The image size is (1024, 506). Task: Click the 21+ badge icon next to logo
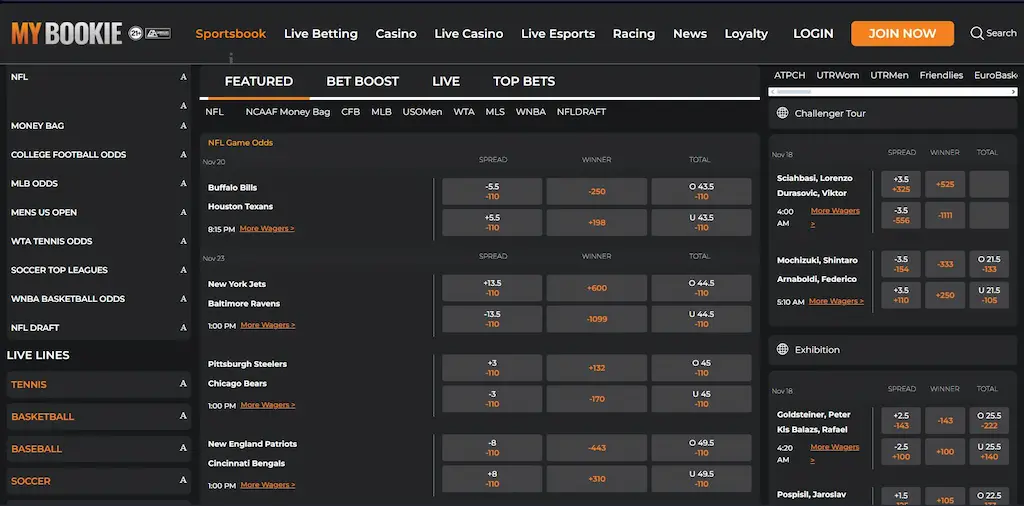tap(136, 33)
